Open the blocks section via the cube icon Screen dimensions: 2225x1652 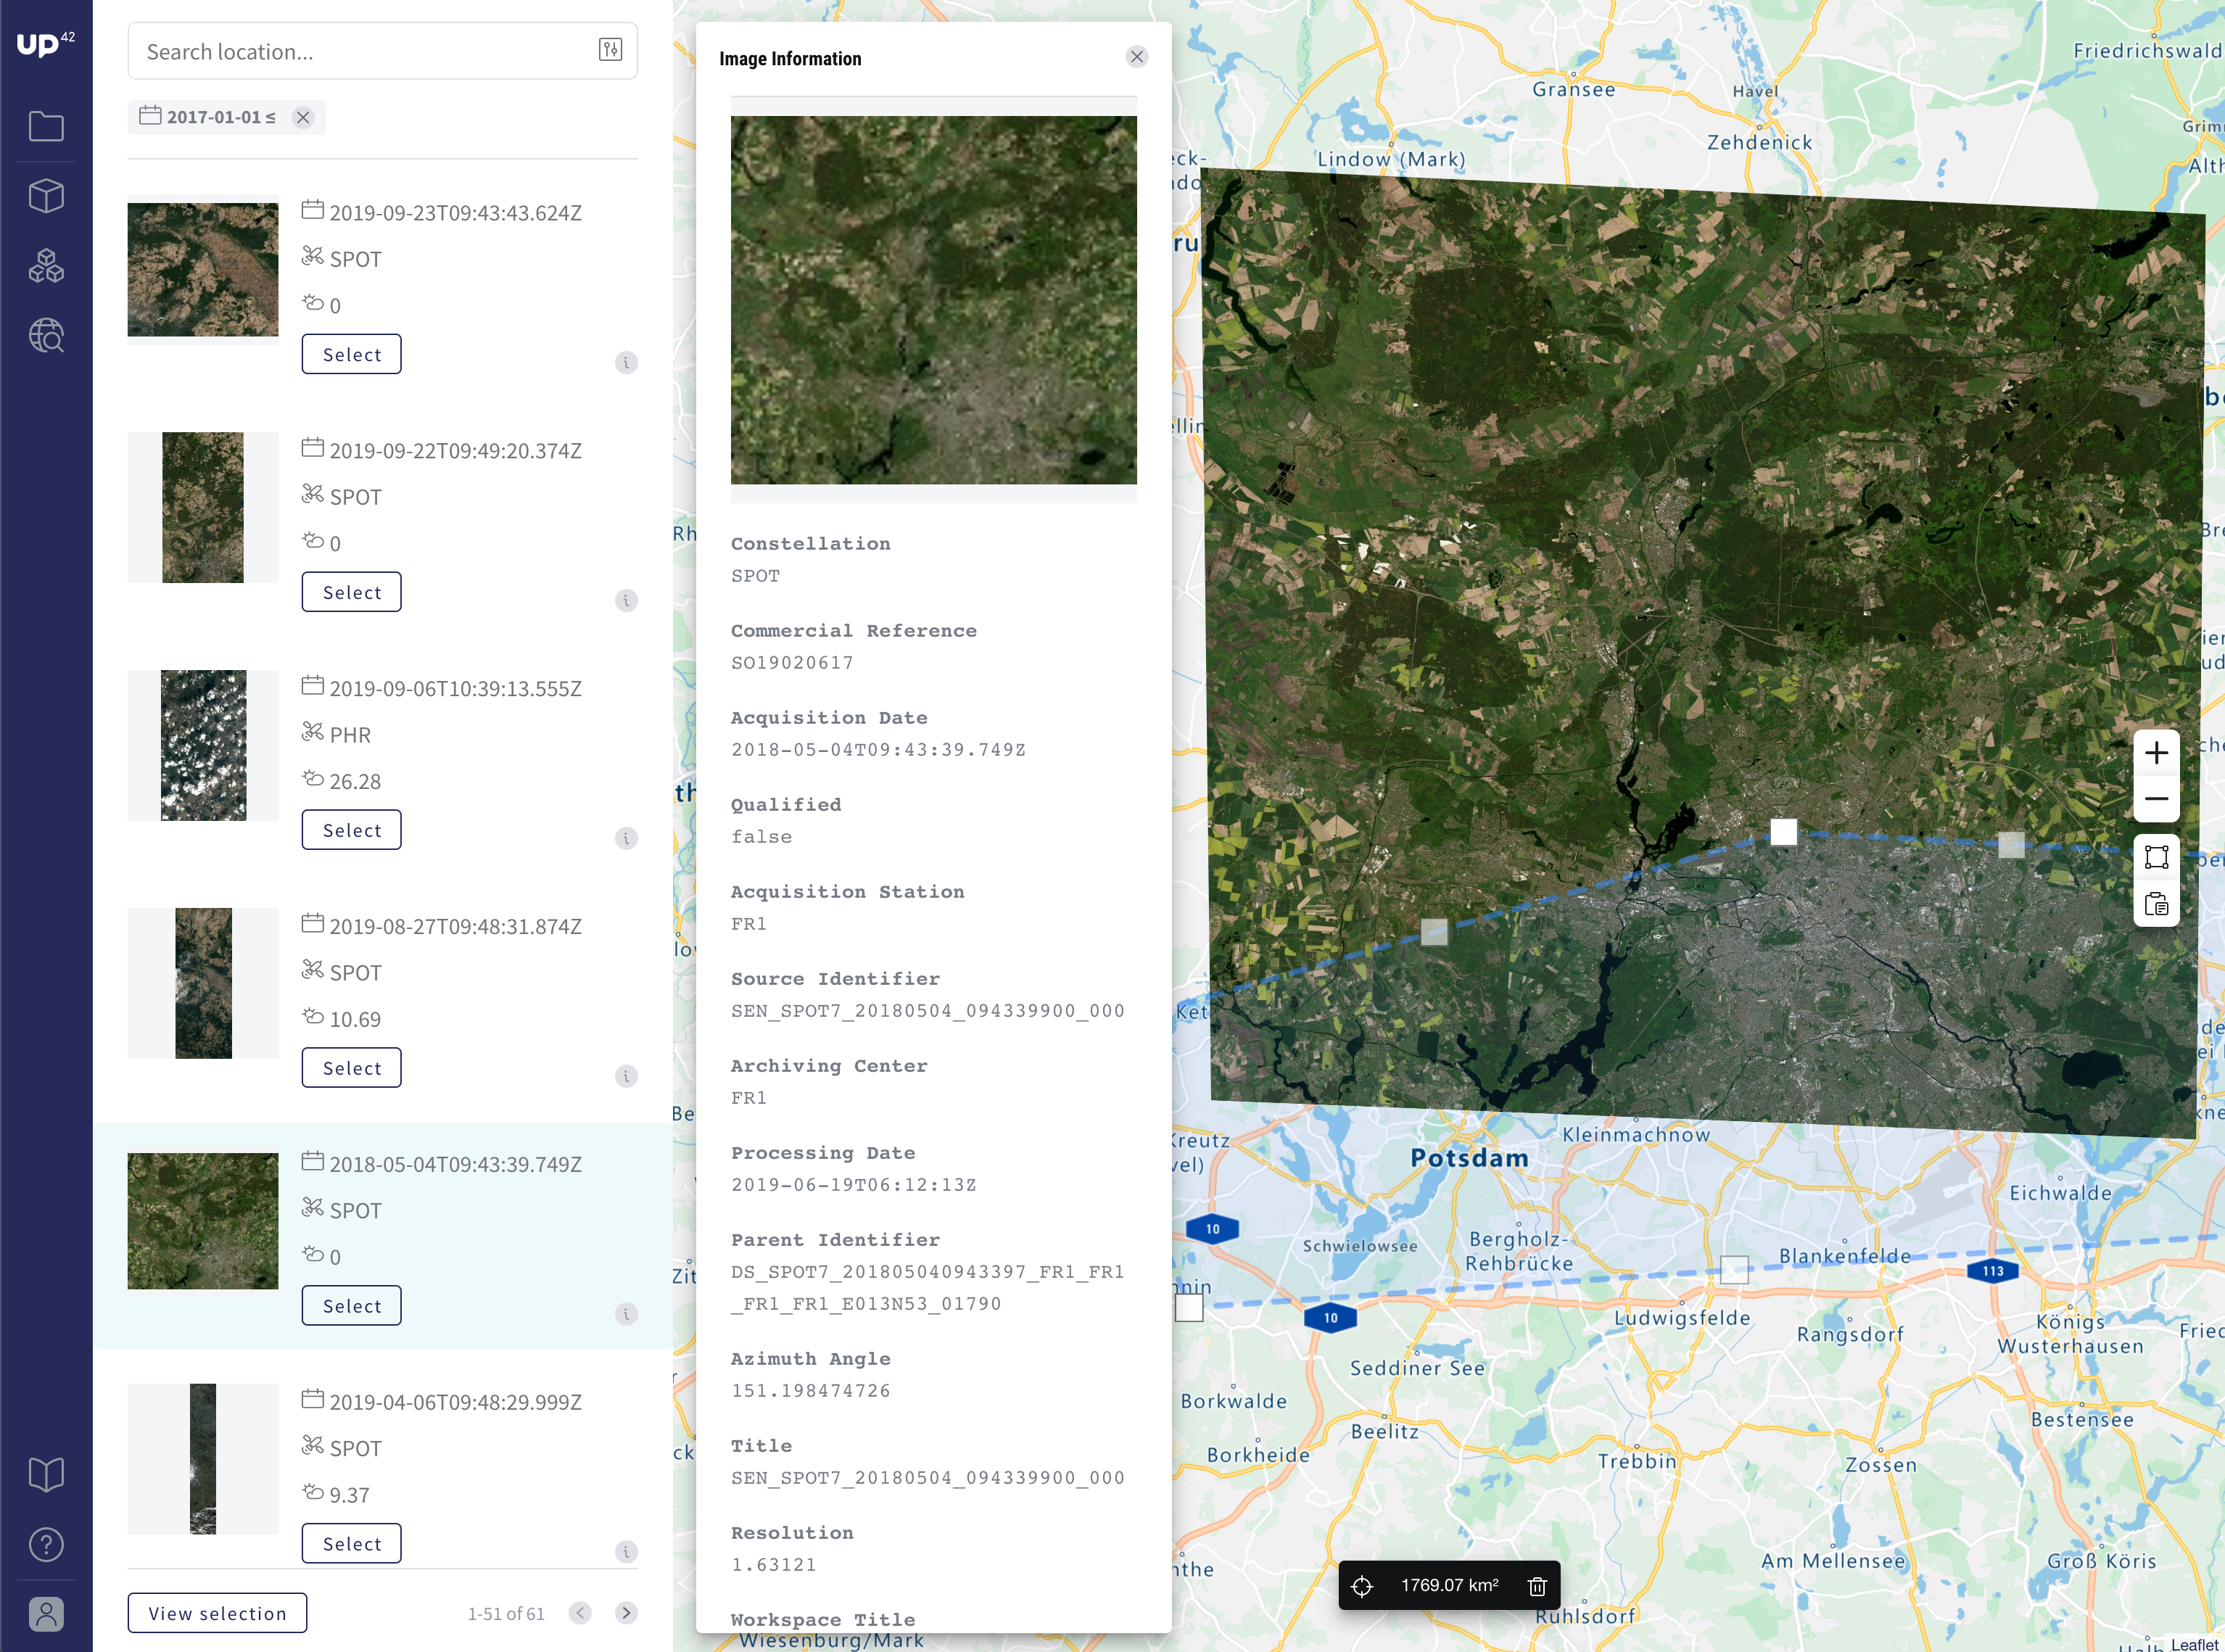point(46,196)
